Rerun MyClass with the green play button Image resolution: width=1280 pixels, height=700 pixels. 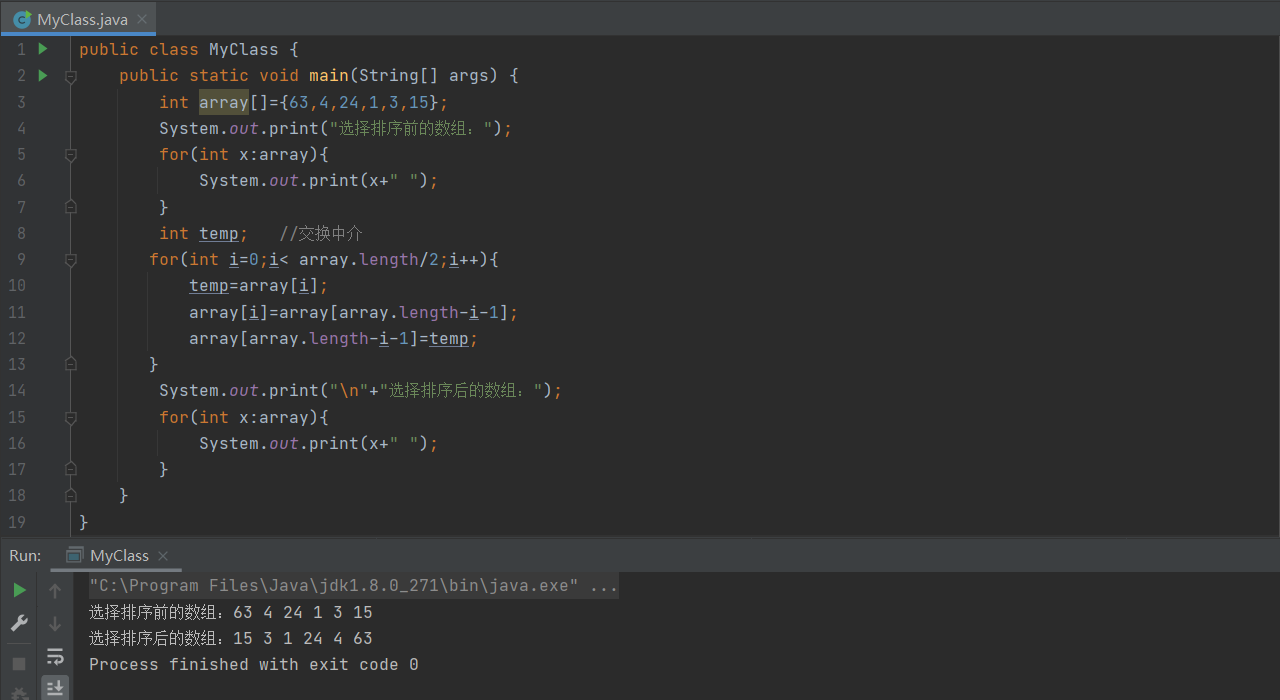19,590
